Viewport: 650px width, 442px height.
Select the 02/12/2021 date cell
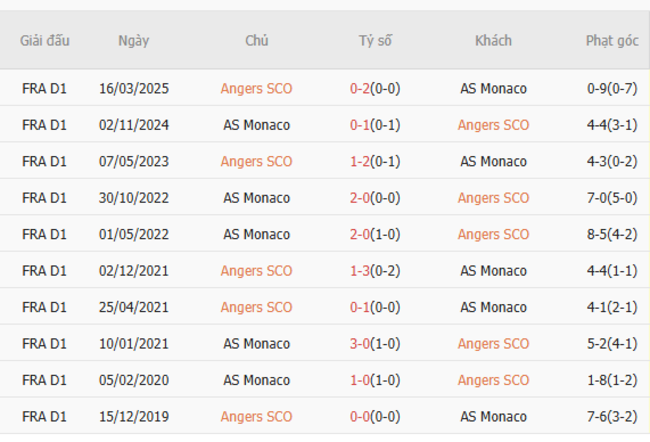click(133, 271)
